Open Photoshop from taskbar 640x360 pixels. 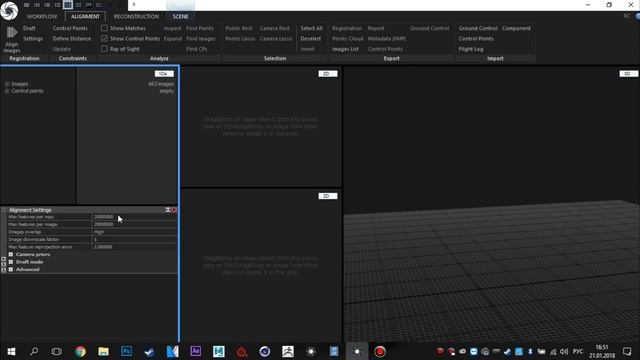pyautogui.click(x=127, y=351)
